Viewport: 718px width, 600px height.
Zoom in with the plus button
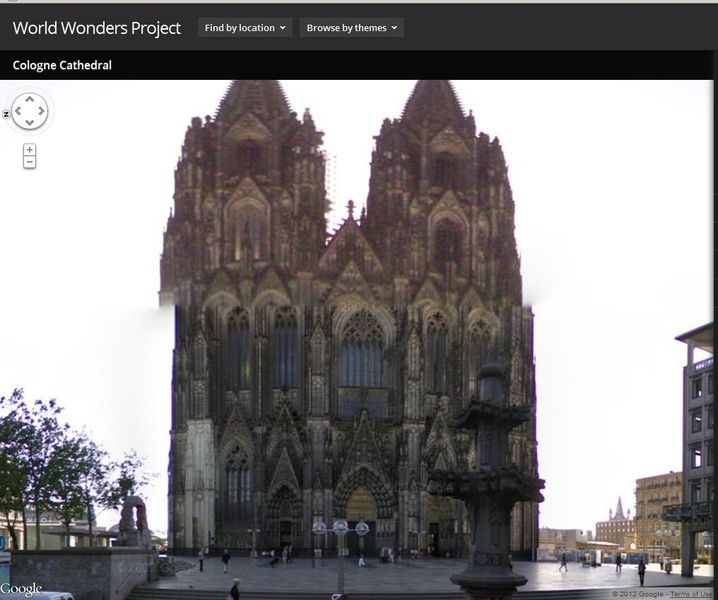point(29,150)
